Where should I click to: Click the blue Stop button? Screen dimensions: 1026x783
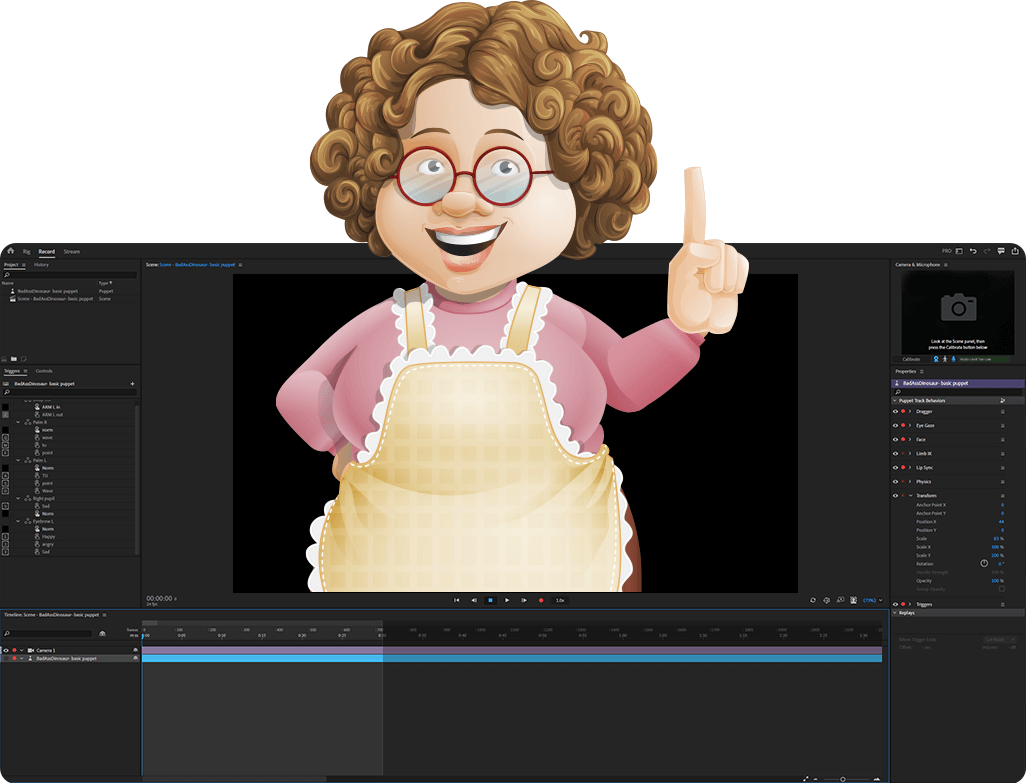point(490,600)
